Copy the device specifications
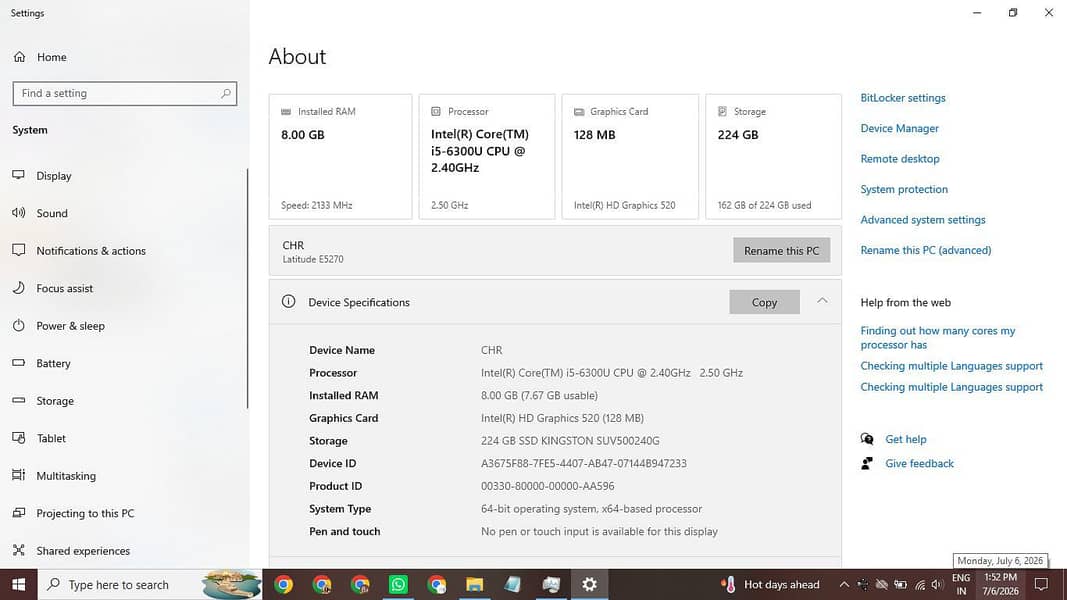1067x600 pixels. point(764,302)
